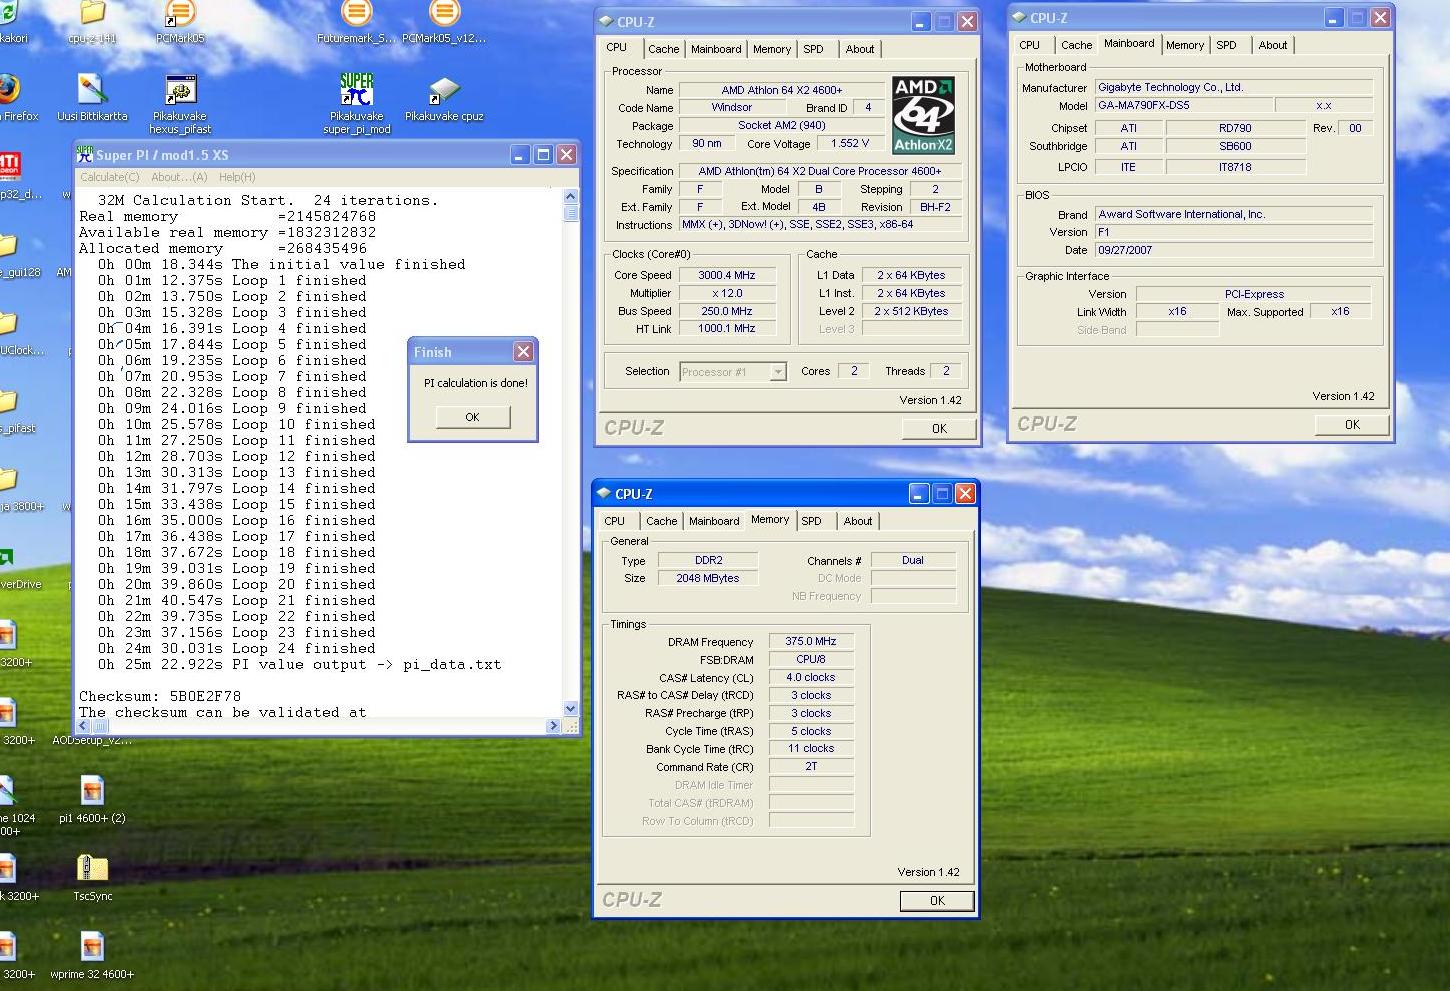This screenshot has height=991, width=1450.
Task: Open Memory tab in CPU-Z CPU window
Action: pyautogui.click(x=772, y=49)
